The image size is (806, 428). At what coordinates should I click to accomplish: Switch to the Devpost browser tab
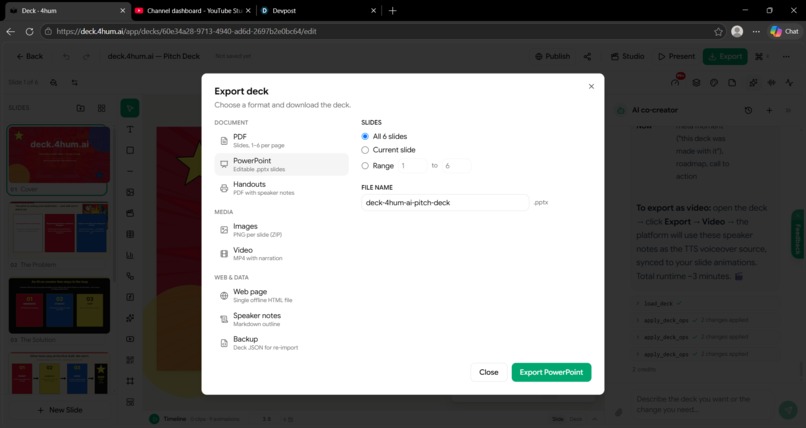point(319,10)
